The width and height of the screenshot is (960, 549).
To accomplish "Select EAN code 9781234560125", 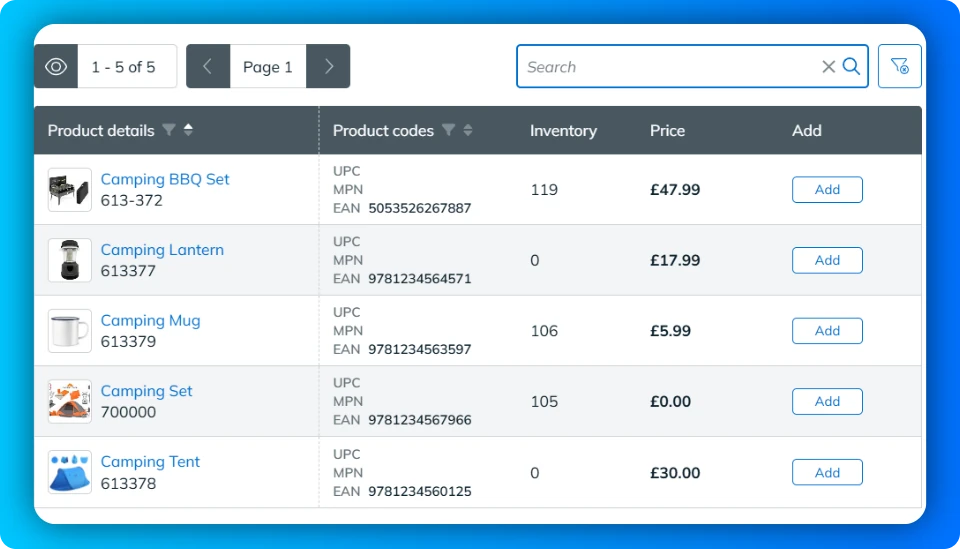I will point(419,491).
